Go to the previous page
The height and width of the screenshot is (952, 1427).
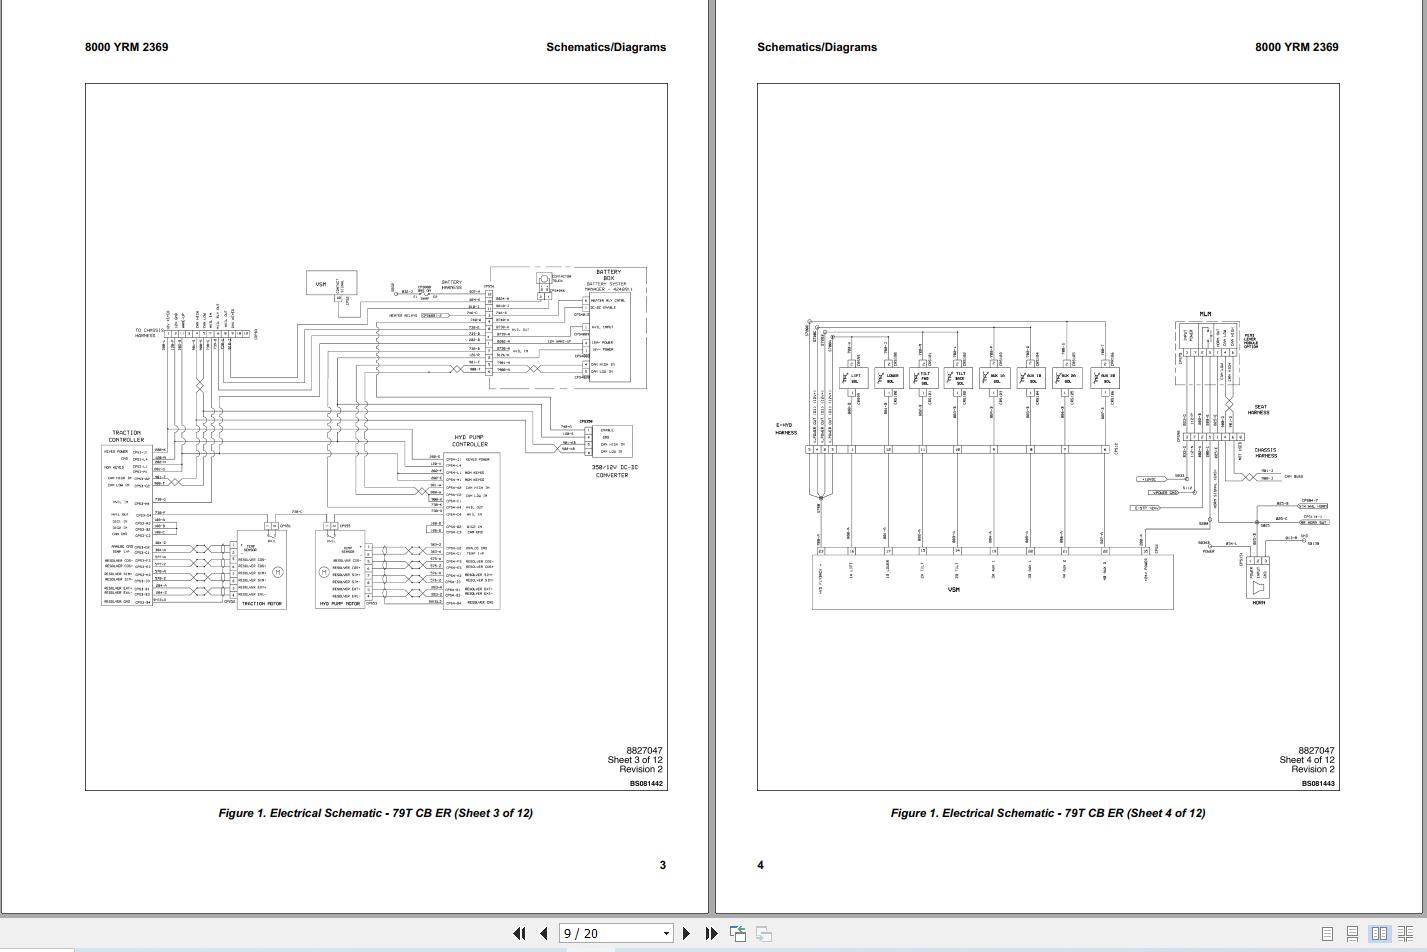tap(543, 933)
